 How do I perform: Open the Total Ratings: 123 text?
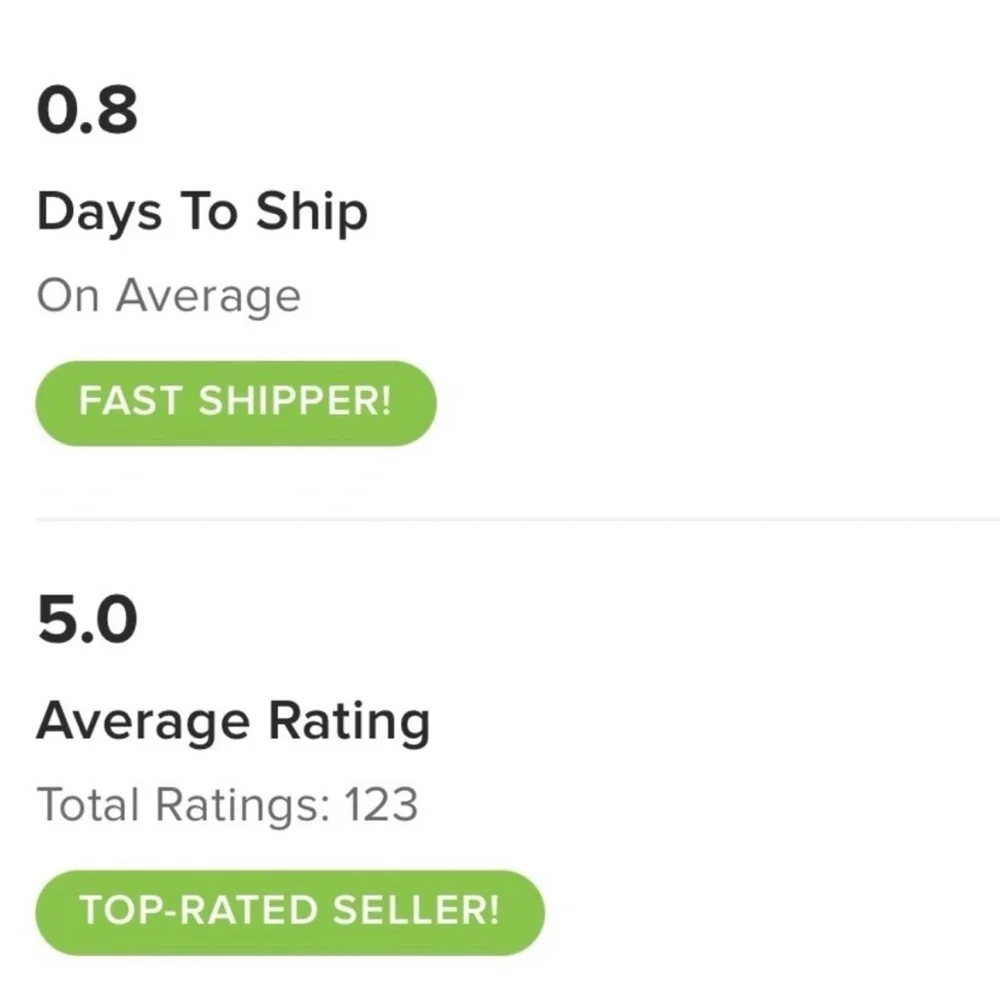(x=227, y=805)
